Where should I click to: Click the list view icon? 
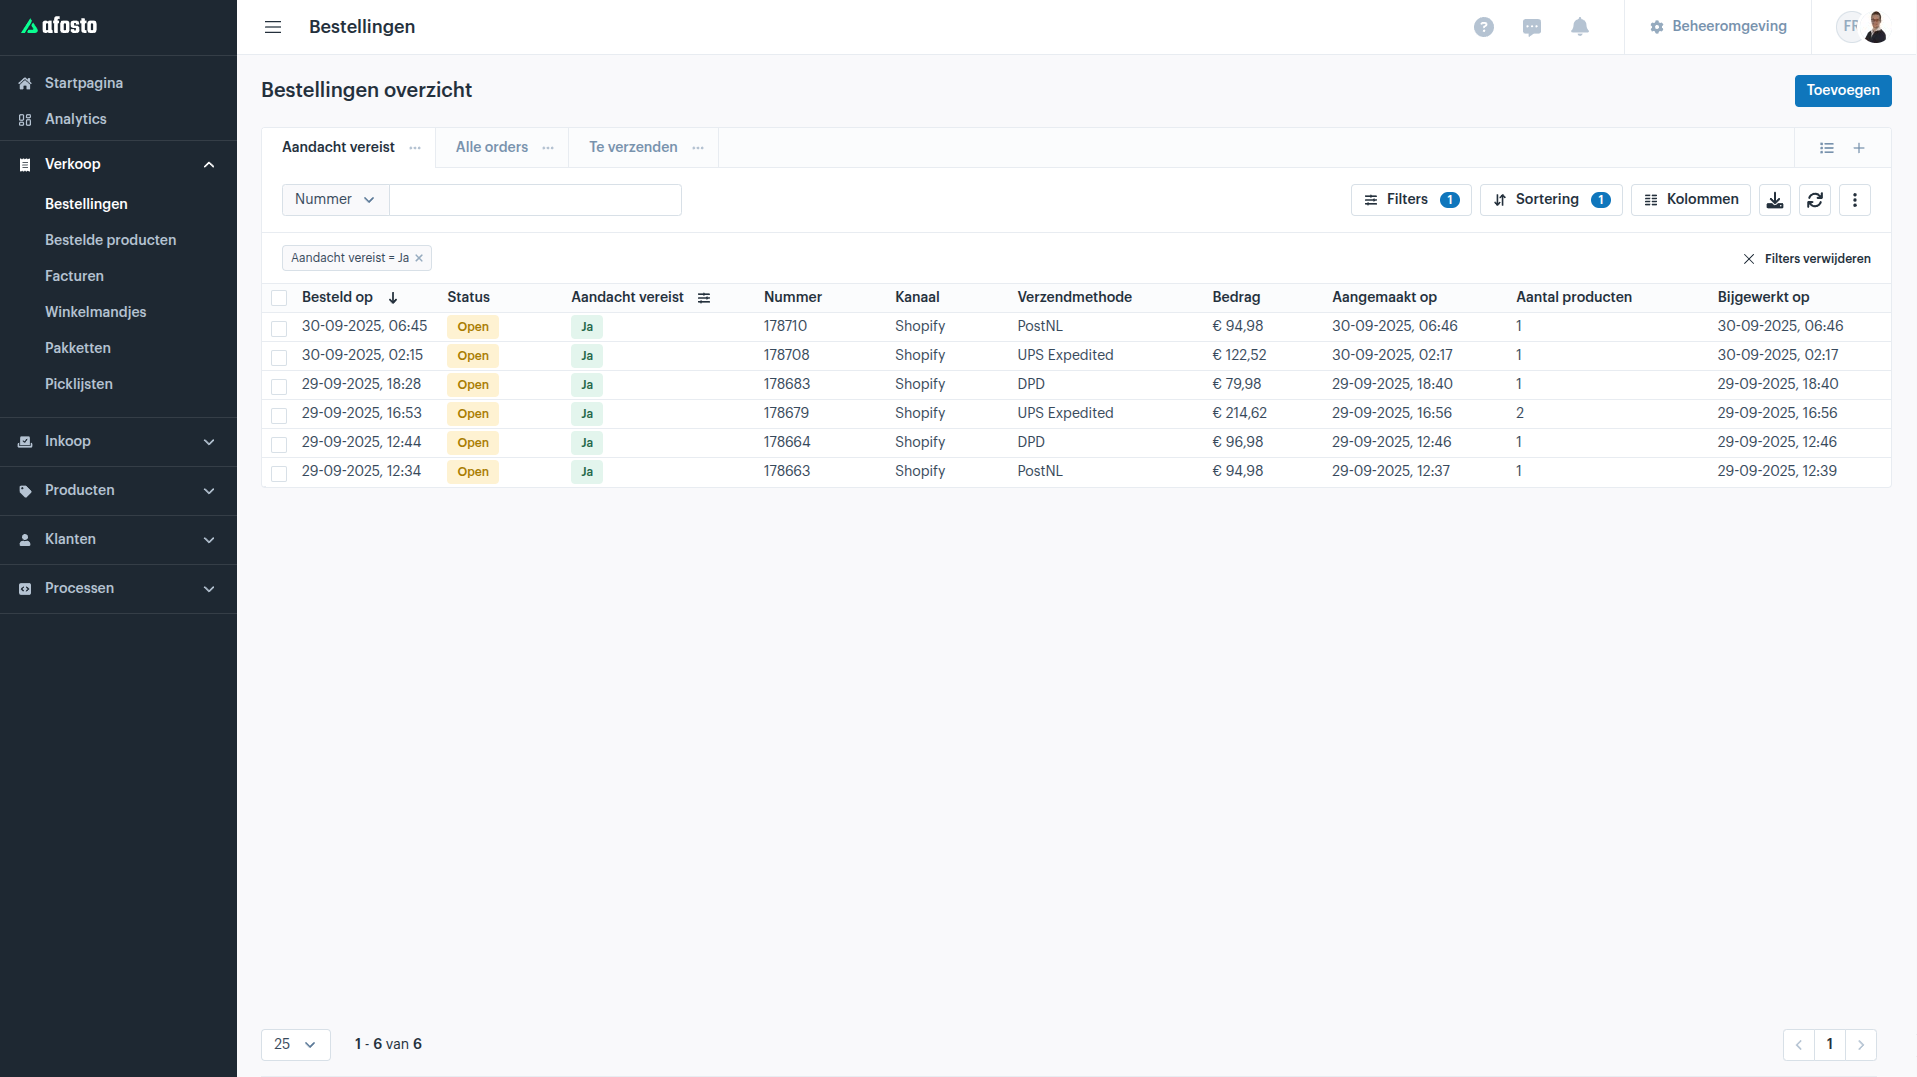(x=1826, y=148)
